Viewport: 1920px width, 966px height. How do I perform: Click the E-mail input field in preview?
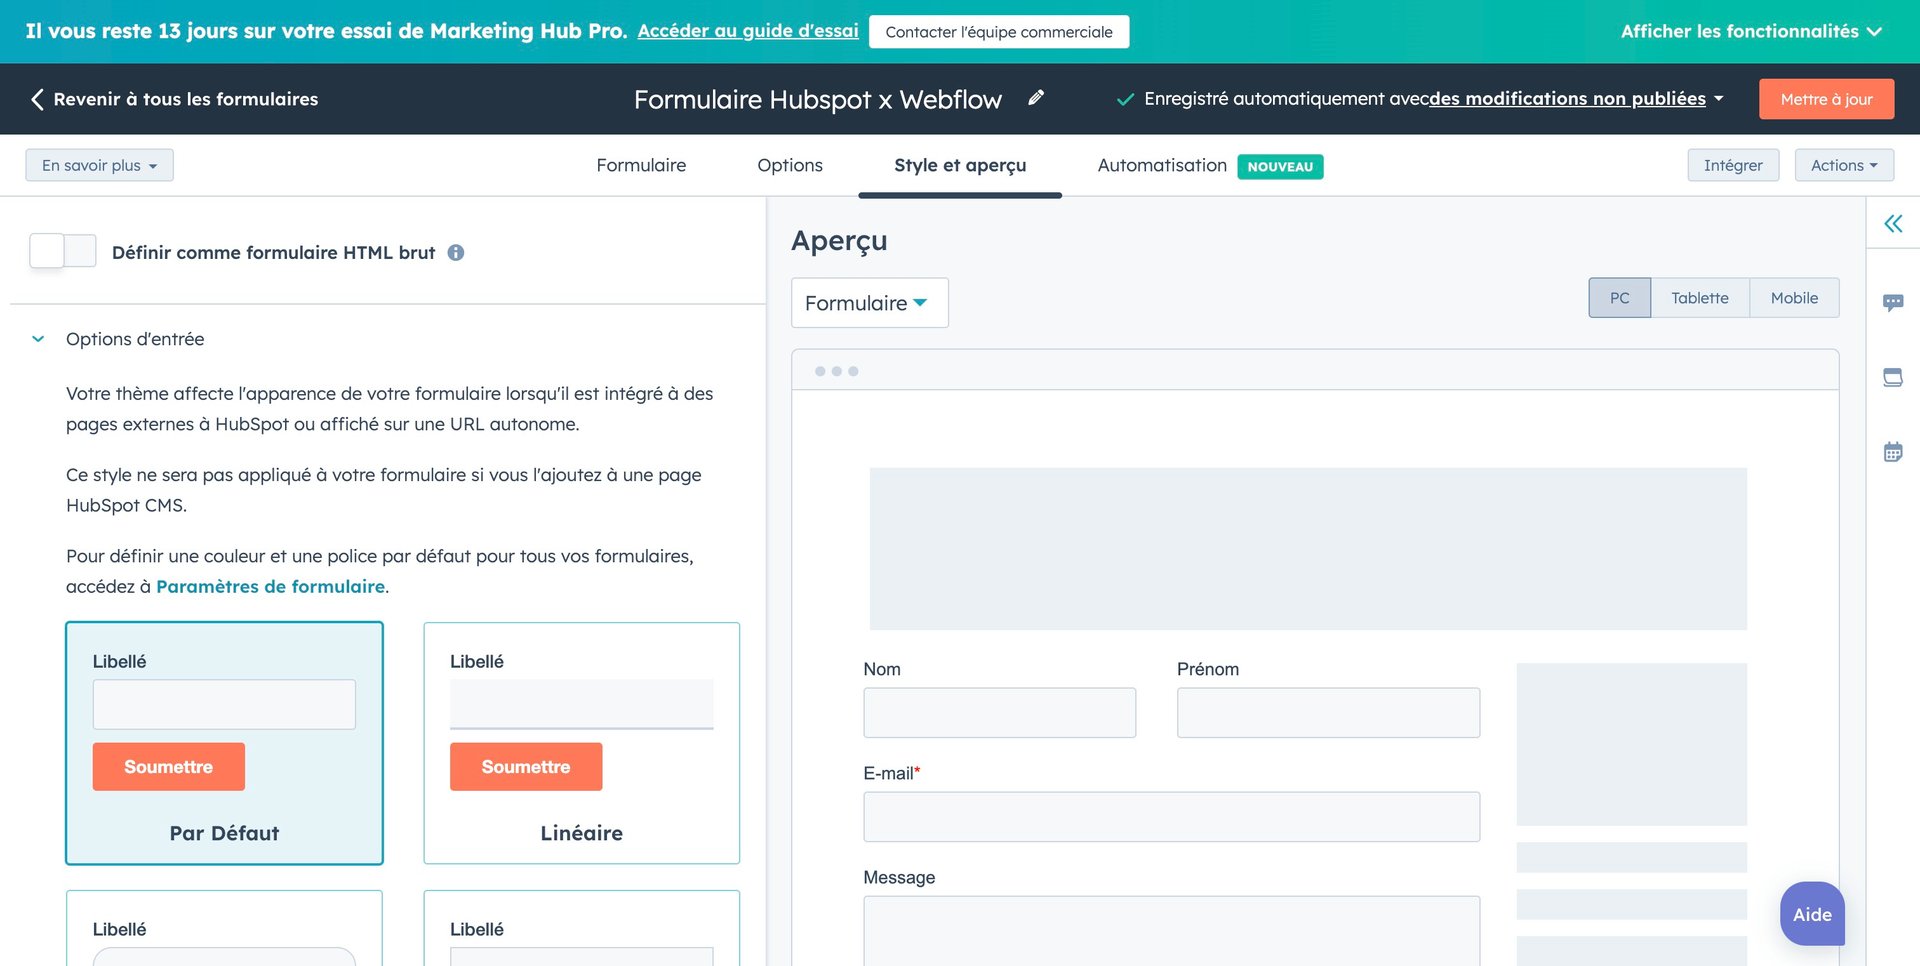1172,817
